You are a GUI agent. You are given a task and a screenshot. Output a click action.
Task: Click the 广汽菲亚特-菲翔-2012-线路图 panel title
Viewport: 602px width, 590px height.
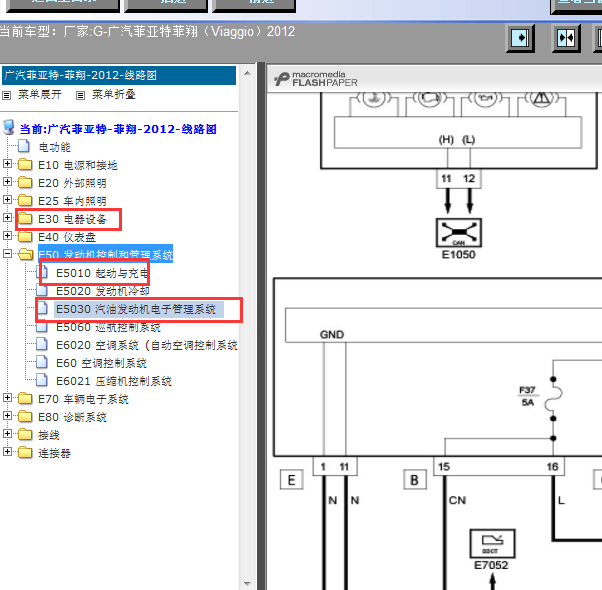coord(119,75)
